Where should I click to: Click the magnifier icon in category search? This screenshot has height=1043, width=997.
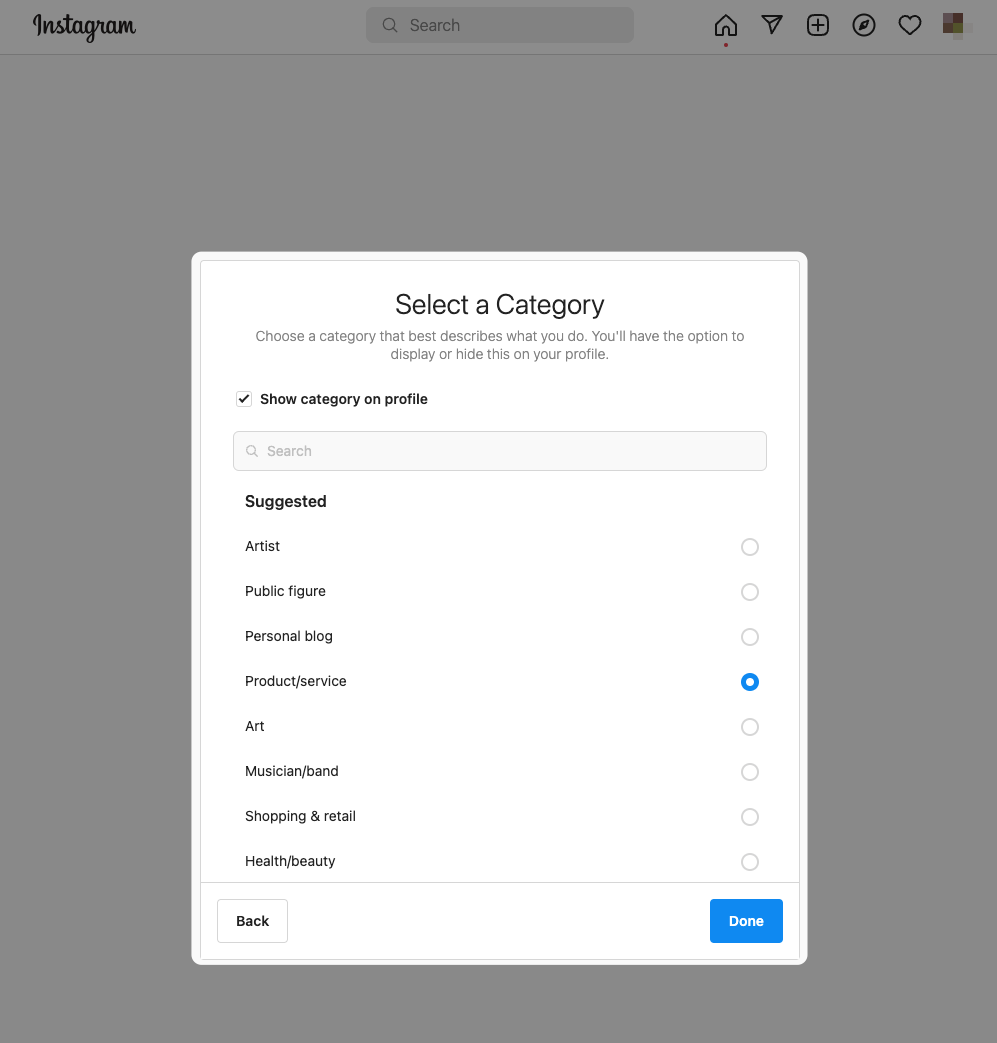pos(252,451)
